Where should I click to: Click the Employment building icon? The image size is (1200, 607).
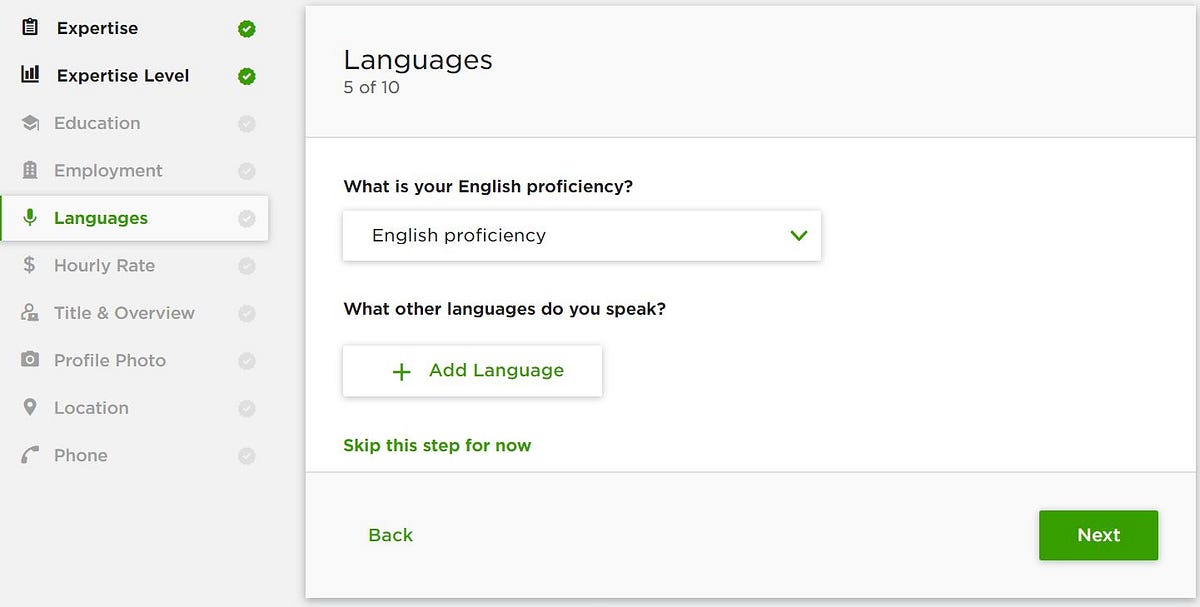30,171
